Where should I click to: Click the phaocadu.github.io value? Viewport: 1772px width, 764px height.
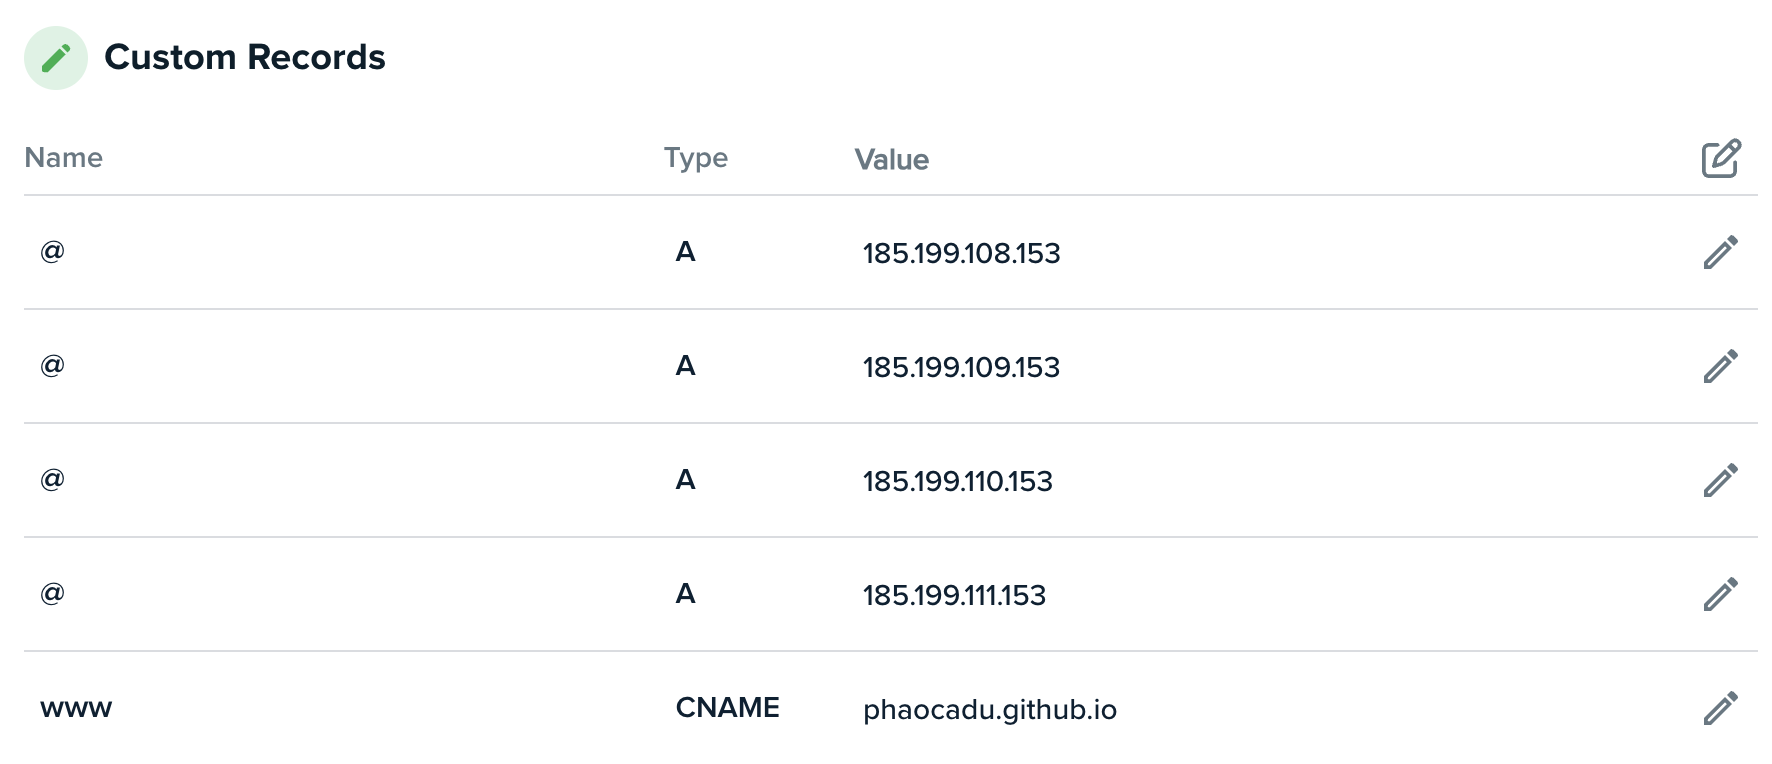pos(990,710)
